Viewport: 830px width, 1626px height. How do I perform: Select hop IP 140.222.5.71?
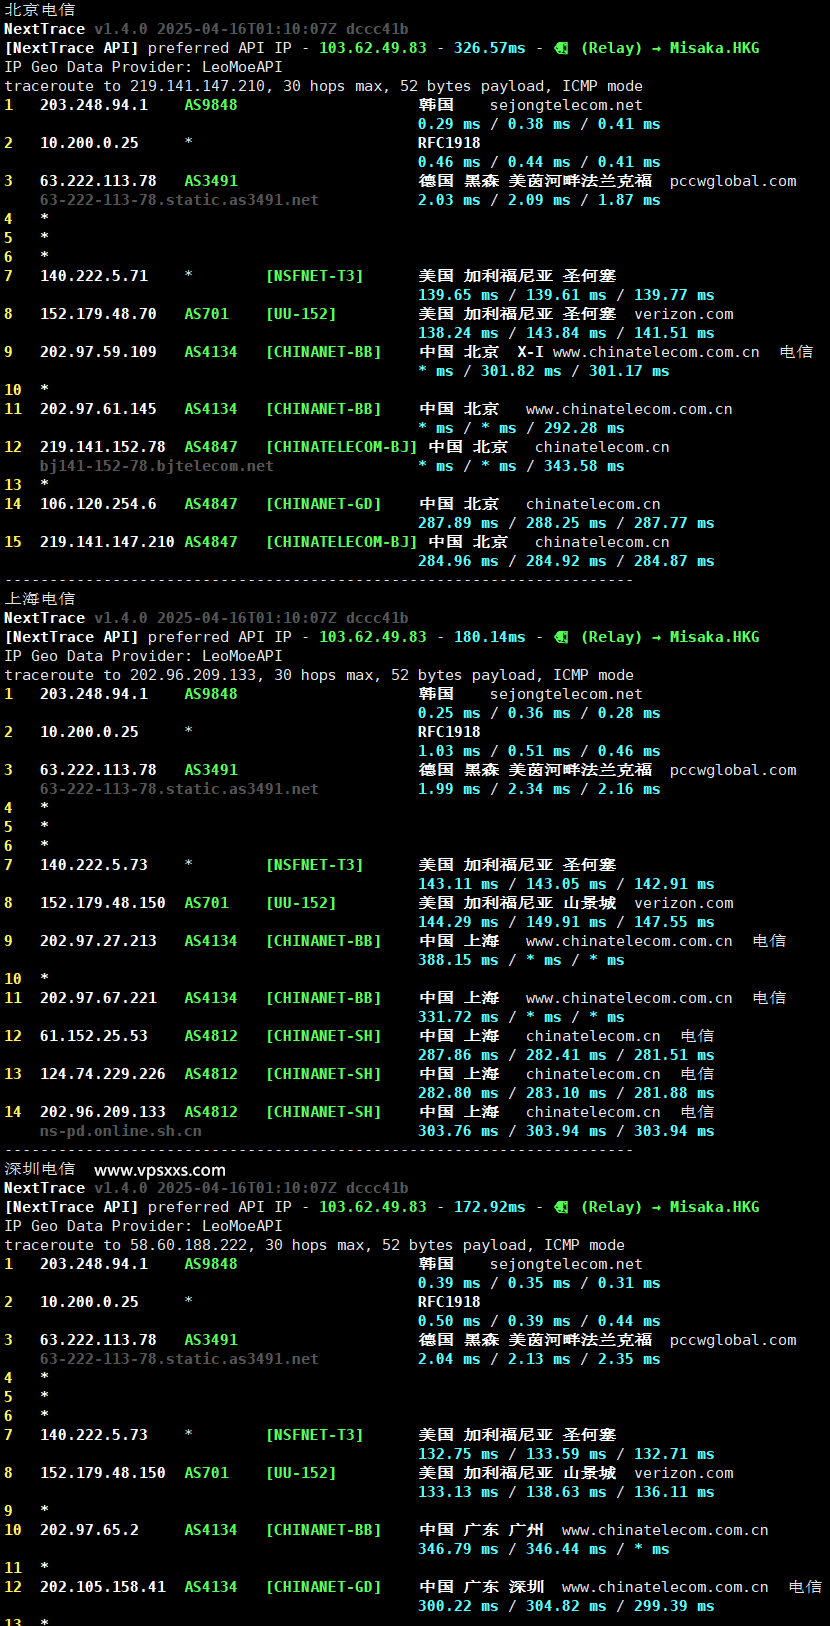pyautogui.click(x=94, y=276)
